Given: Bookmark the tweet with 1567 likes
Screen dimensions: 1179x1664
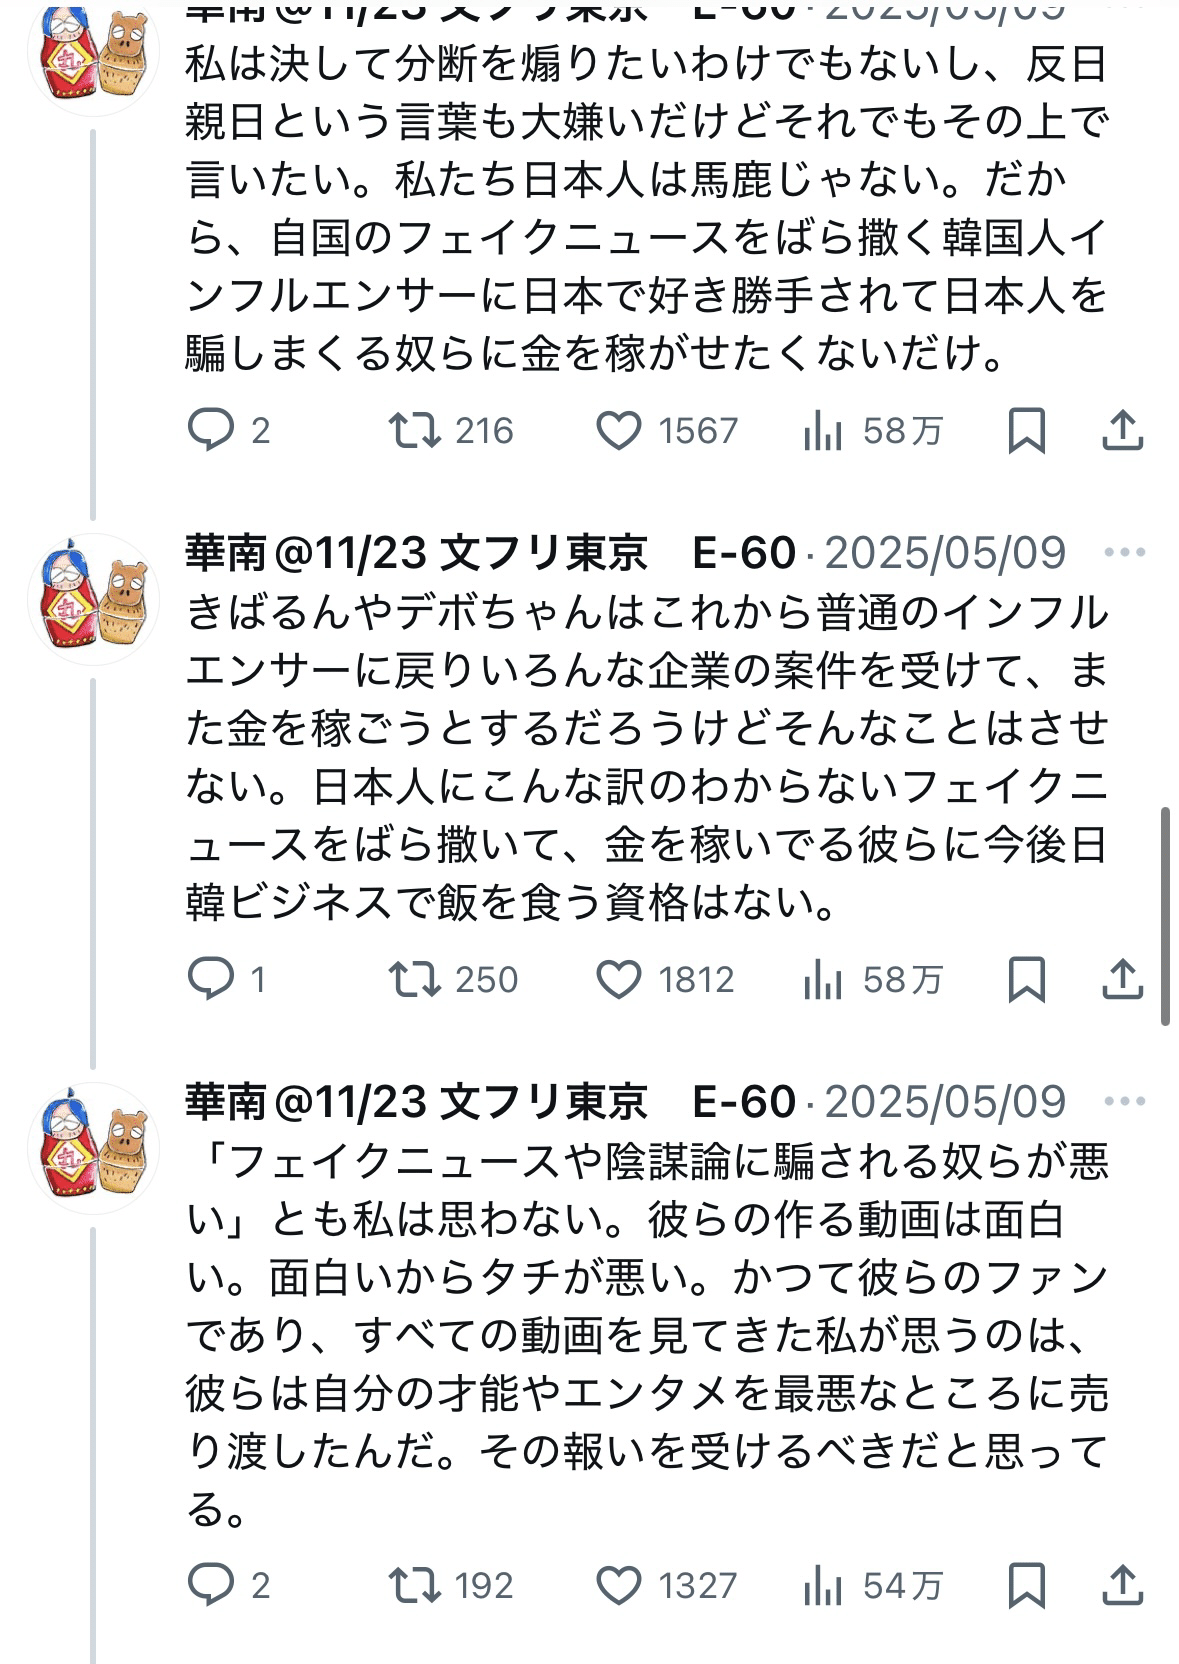Looking at the screenshot, I should (1026, 431).
